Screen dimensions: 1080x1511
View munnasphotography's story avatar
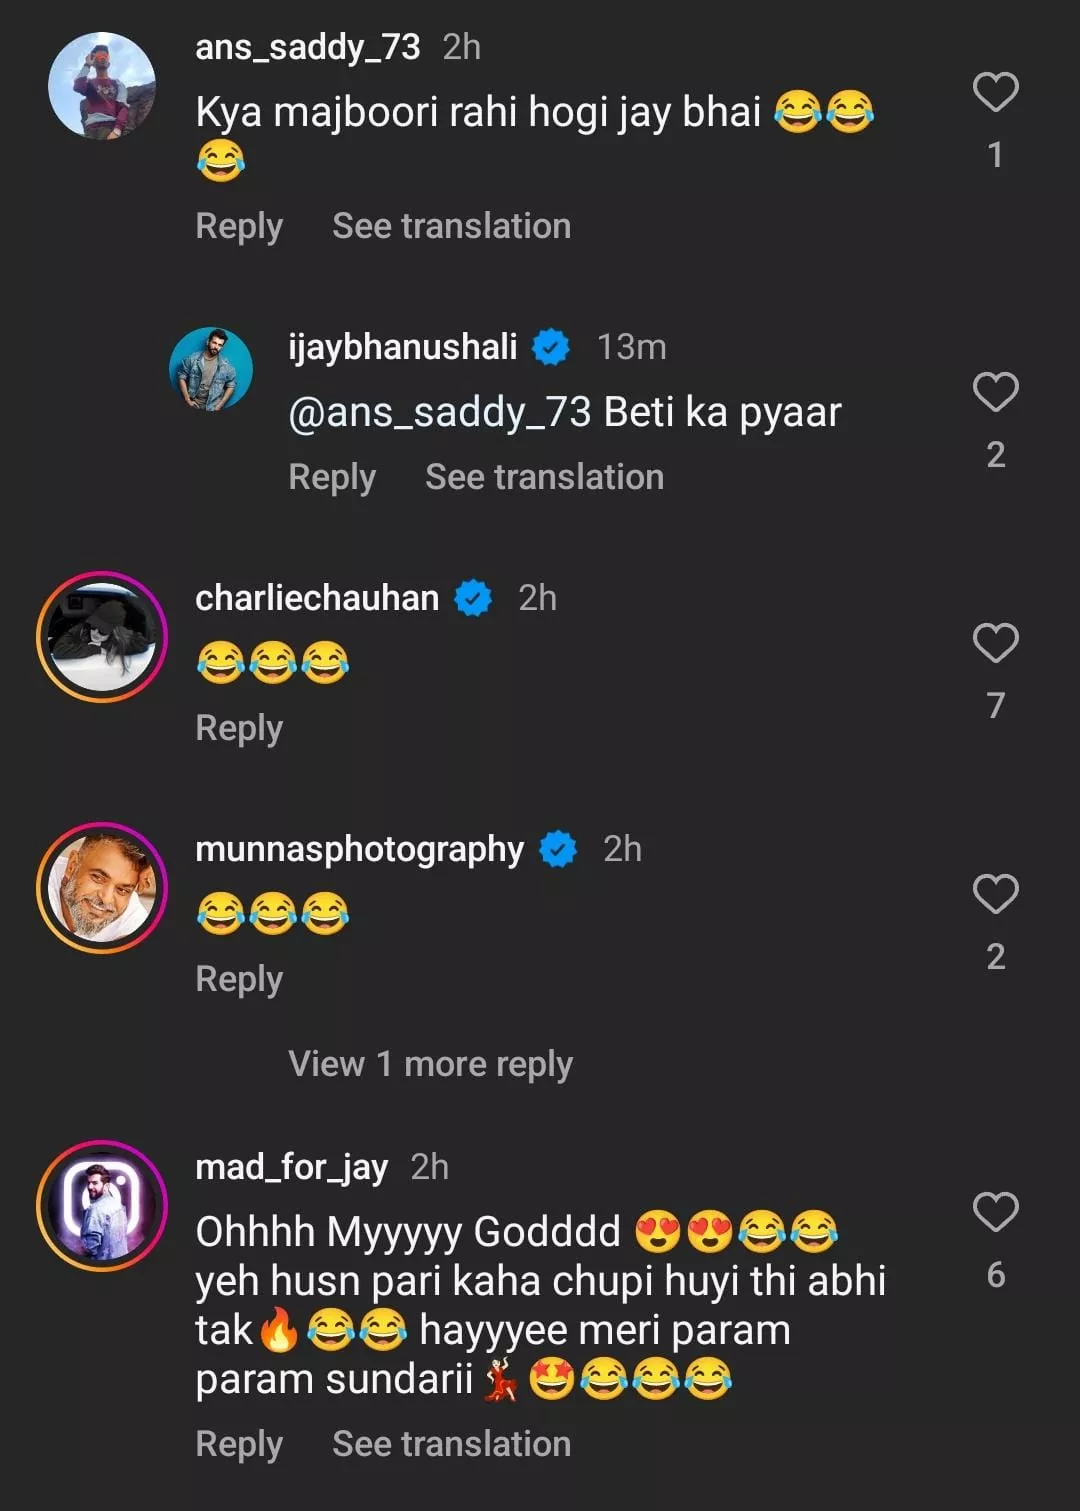click(x=102, y=888)
